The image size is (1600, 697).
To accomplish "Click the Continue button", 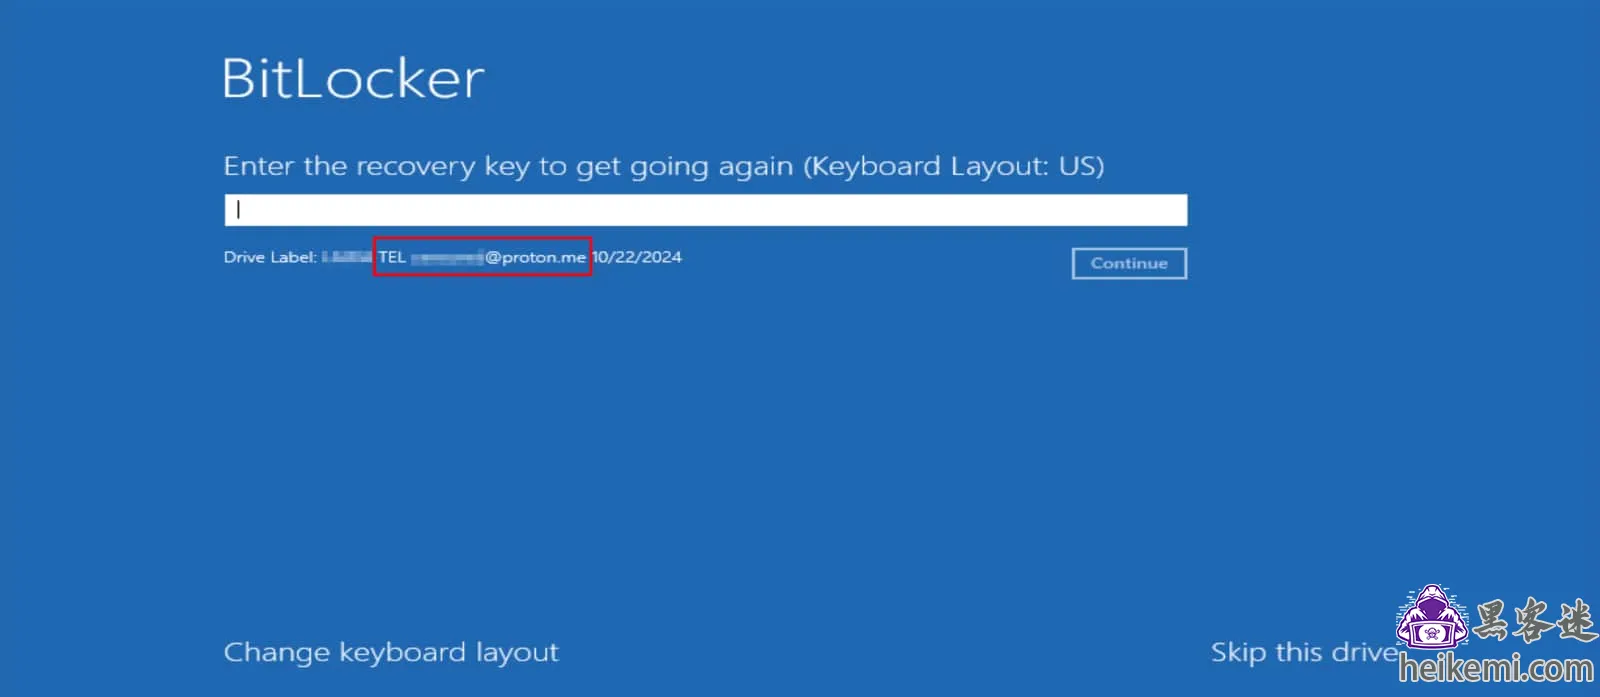I will (1129, 263).
